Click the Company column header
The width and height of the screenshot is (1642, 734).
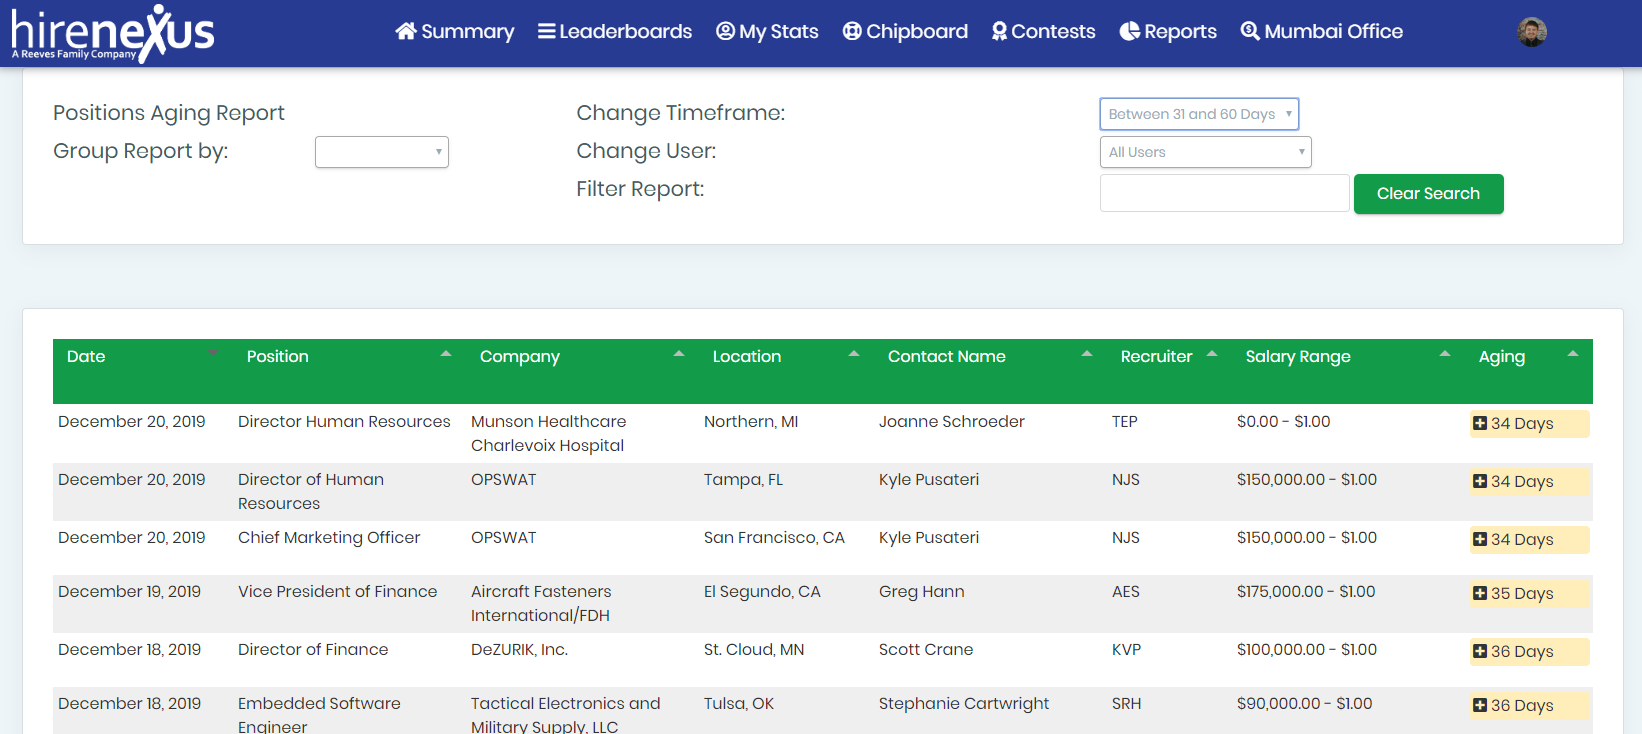coord(582,371)
